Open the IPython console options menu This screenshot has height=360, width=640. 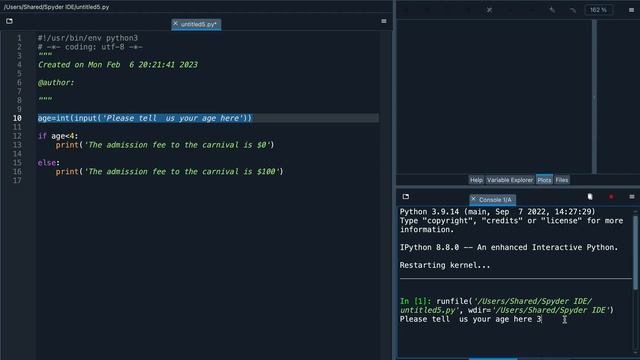pos(632,197)
